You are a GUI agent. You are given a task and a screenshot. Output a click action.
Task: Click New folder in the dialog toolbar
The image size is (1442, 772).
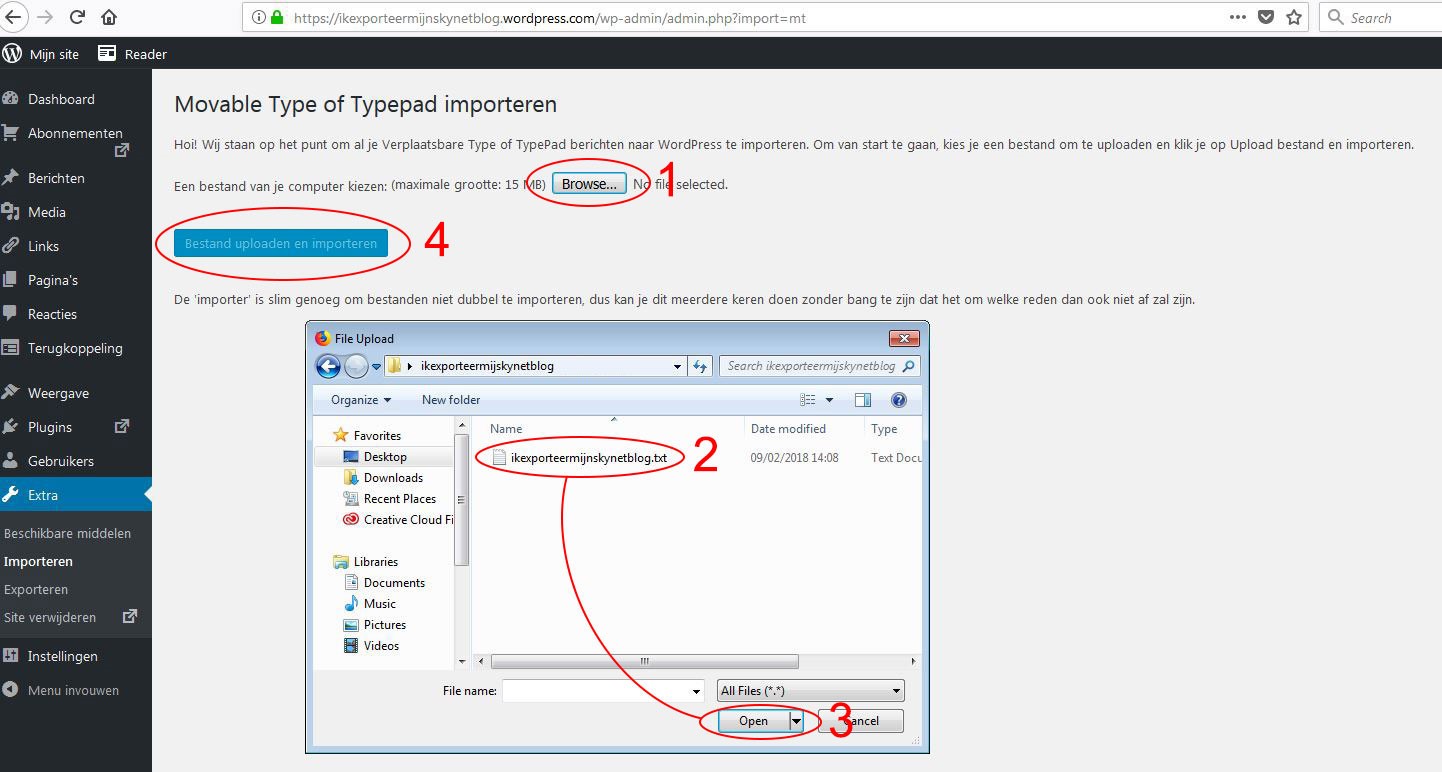(x=451, y=400)
